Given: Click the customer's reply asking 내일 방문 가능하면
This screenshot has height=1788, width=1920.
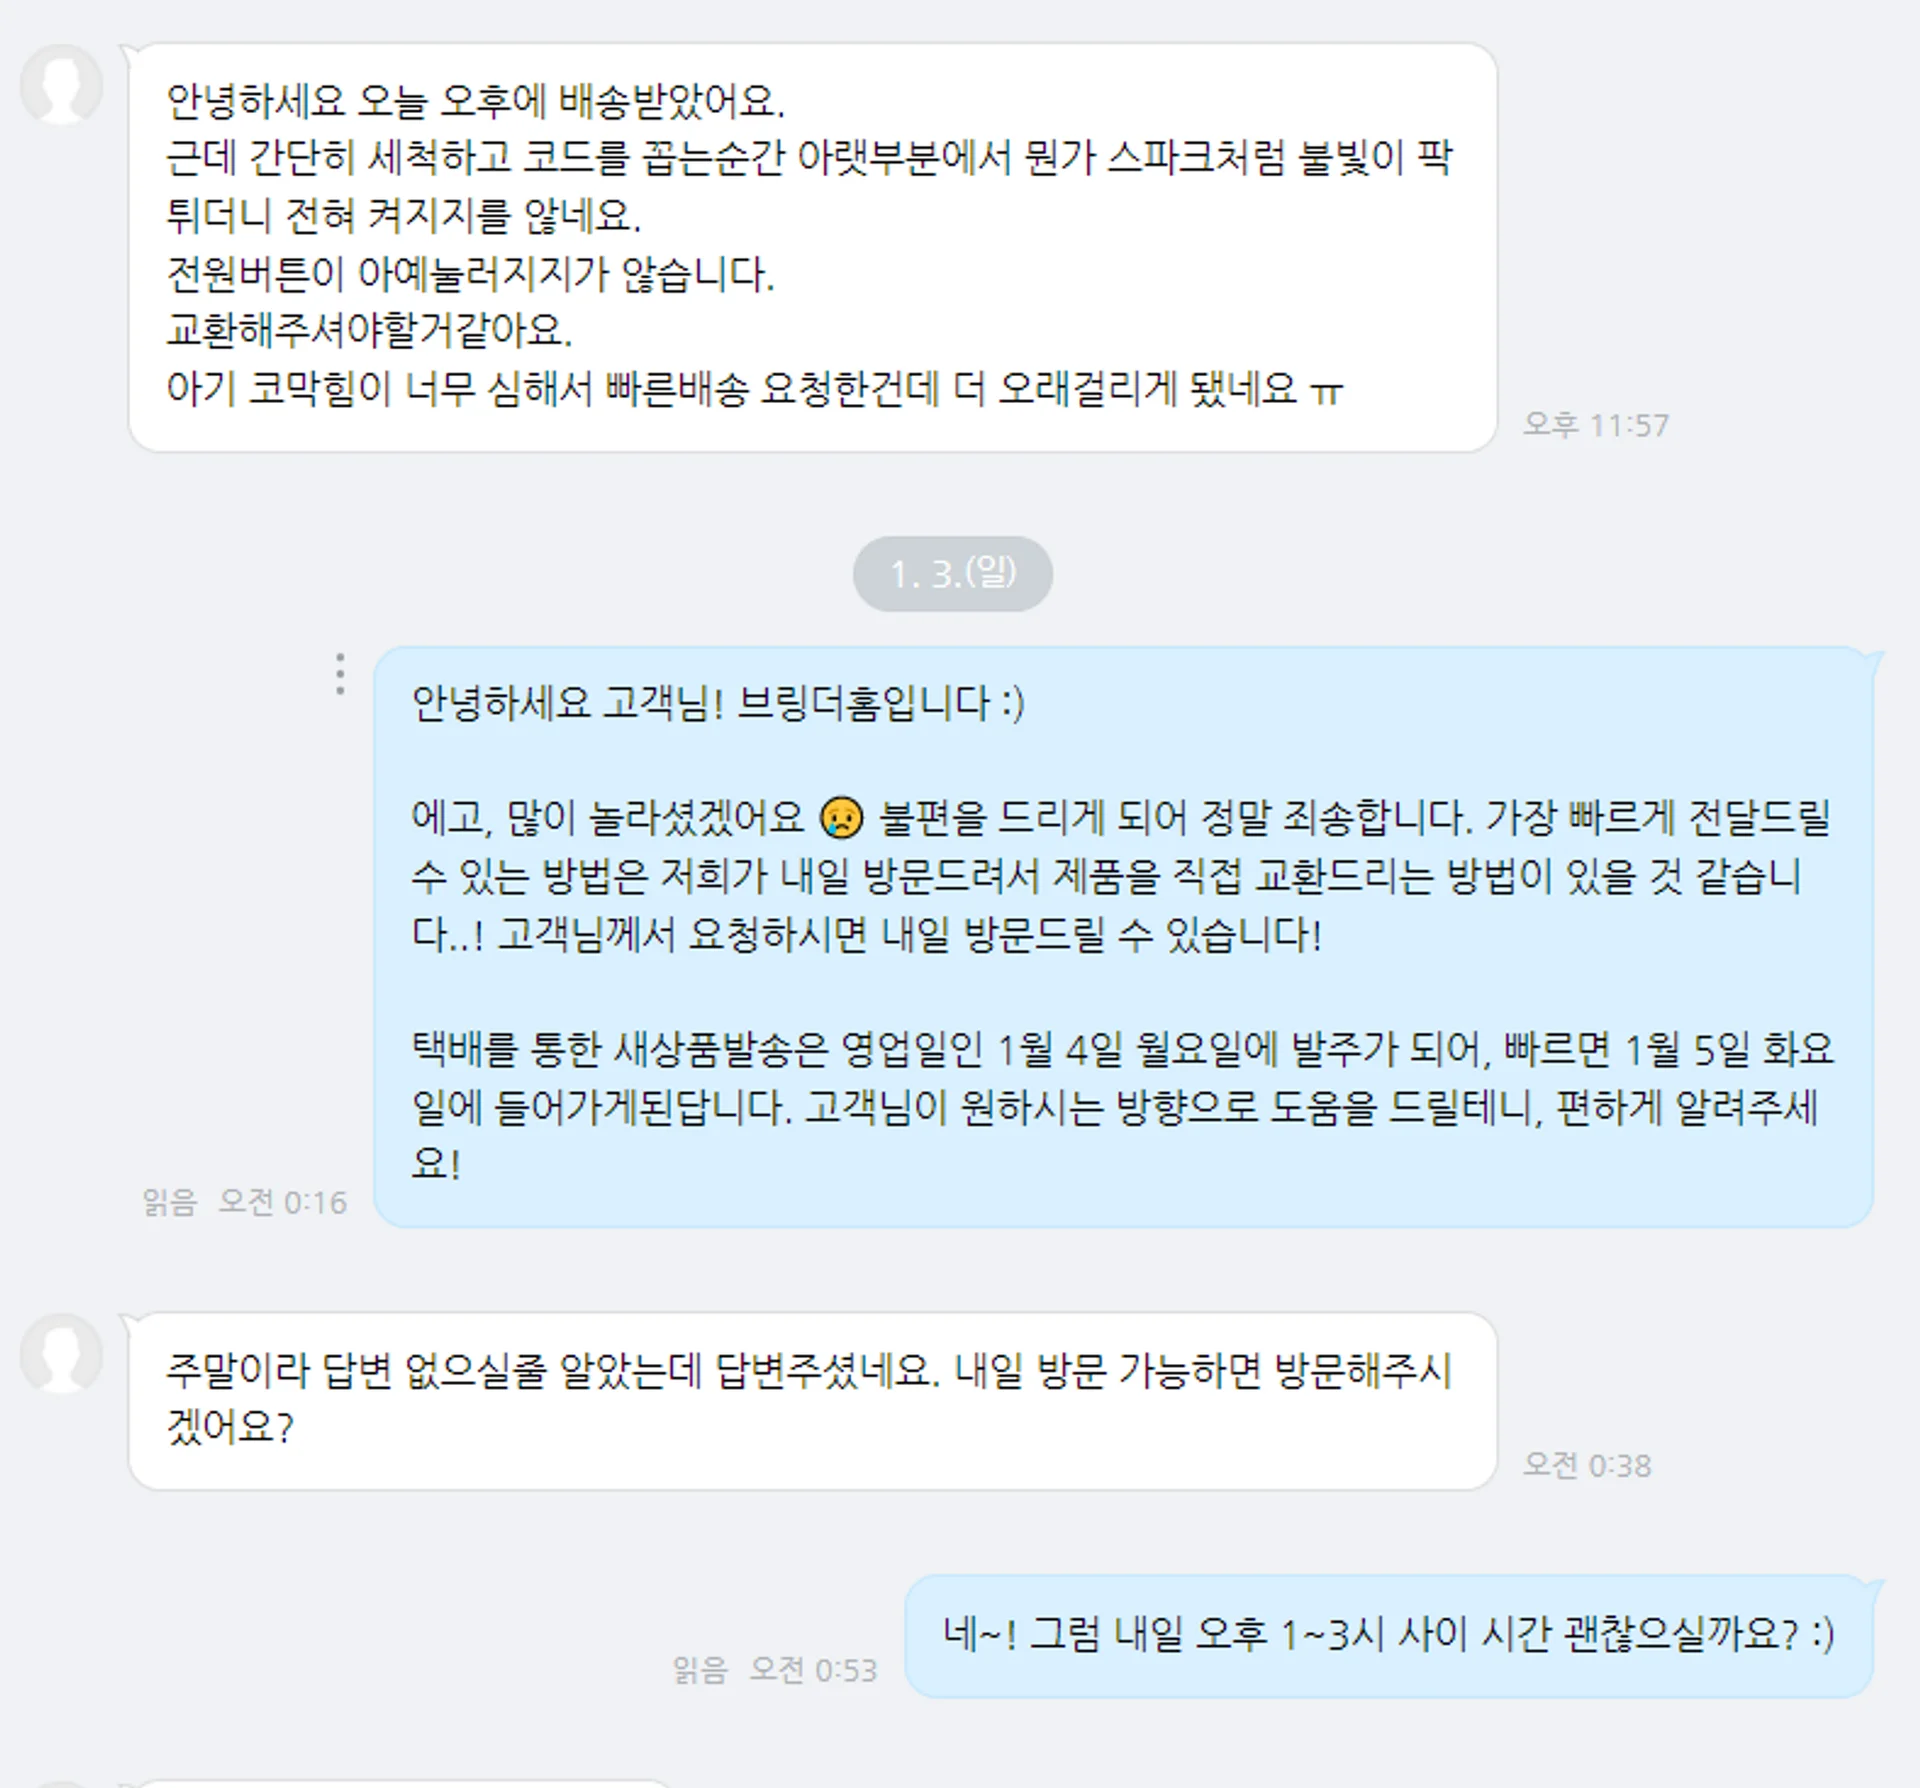Looking at the screenshot, I should [x=812, y=1400].
